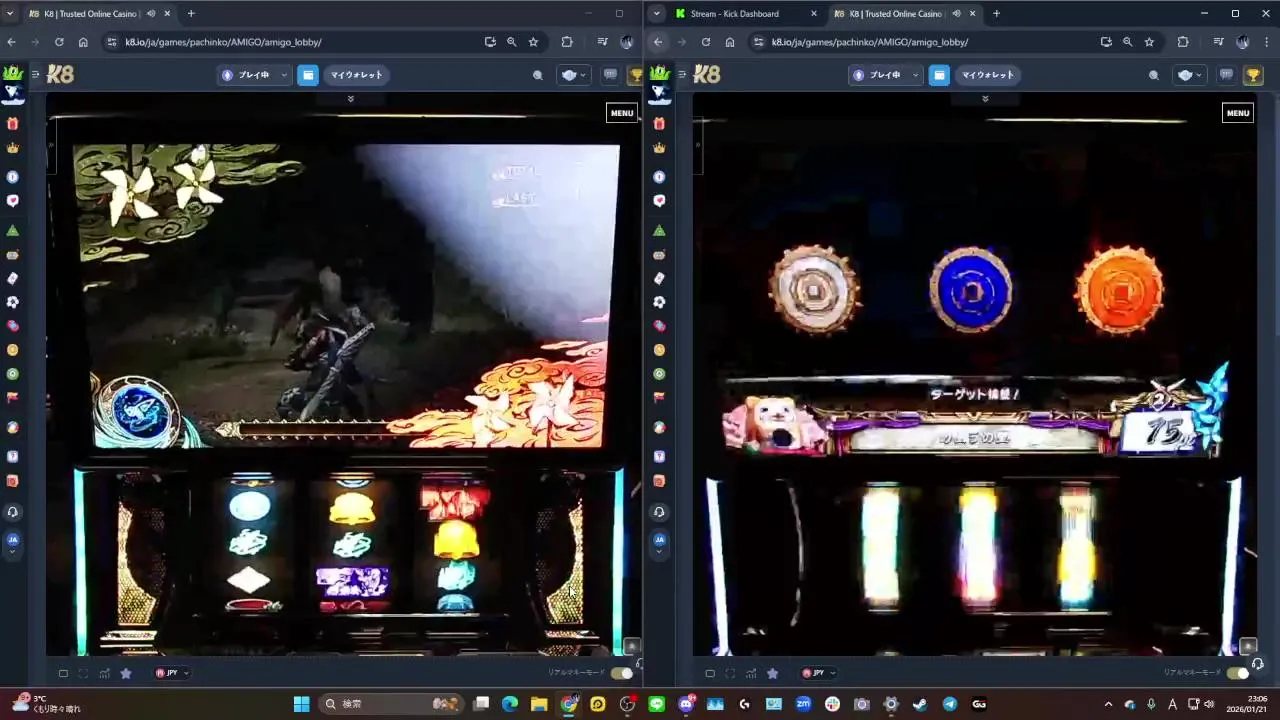
Task: Switch to theater mode in right window
Action: [x=709, y=673]
